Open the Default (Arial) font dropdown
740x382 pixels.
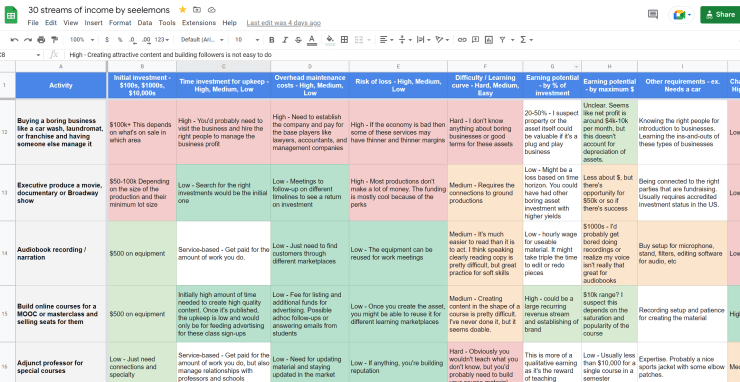click(x=202, y=40)
